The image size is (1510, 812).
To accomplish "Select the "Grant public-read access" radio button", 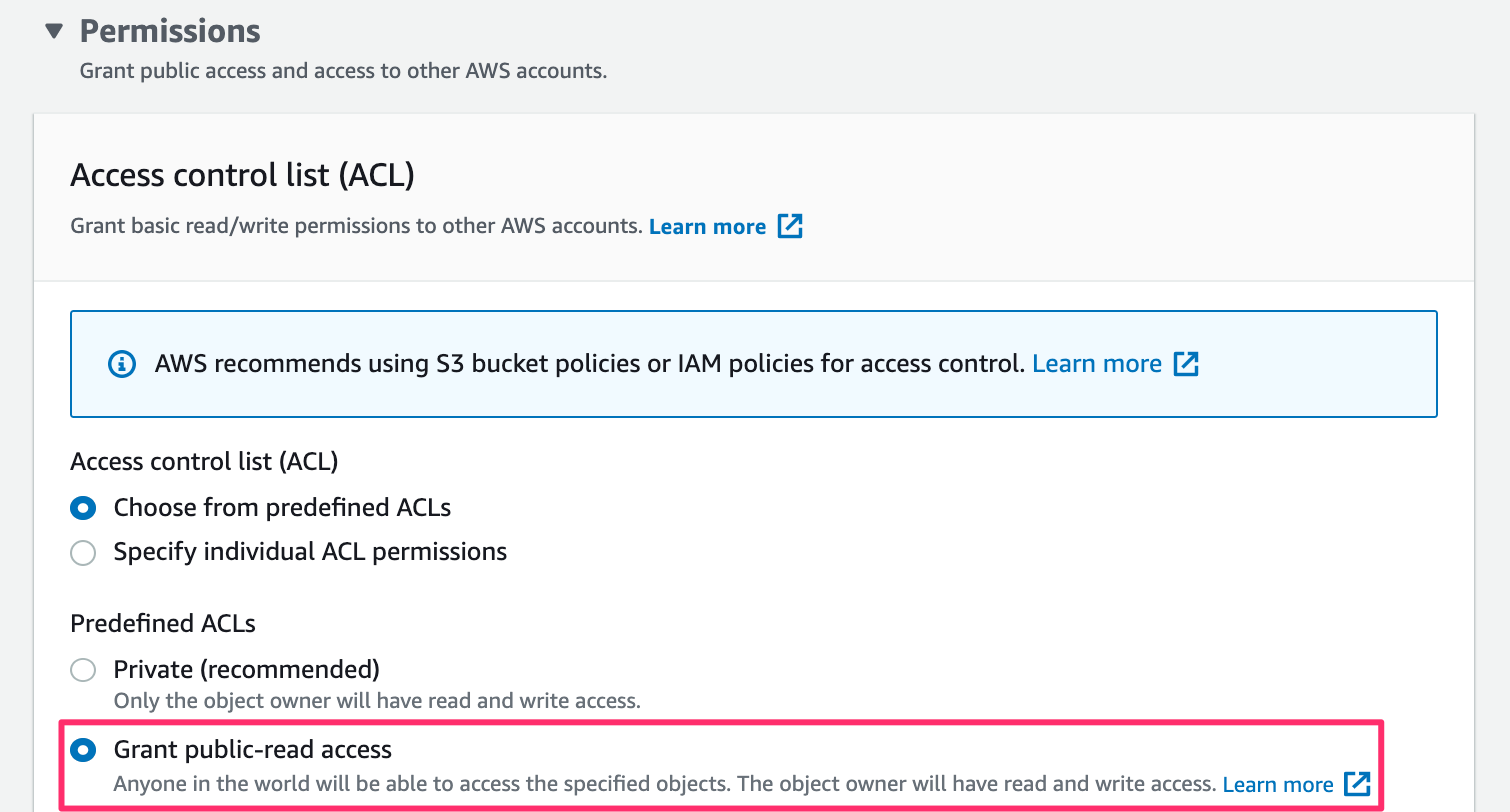I will click(84, 749).
